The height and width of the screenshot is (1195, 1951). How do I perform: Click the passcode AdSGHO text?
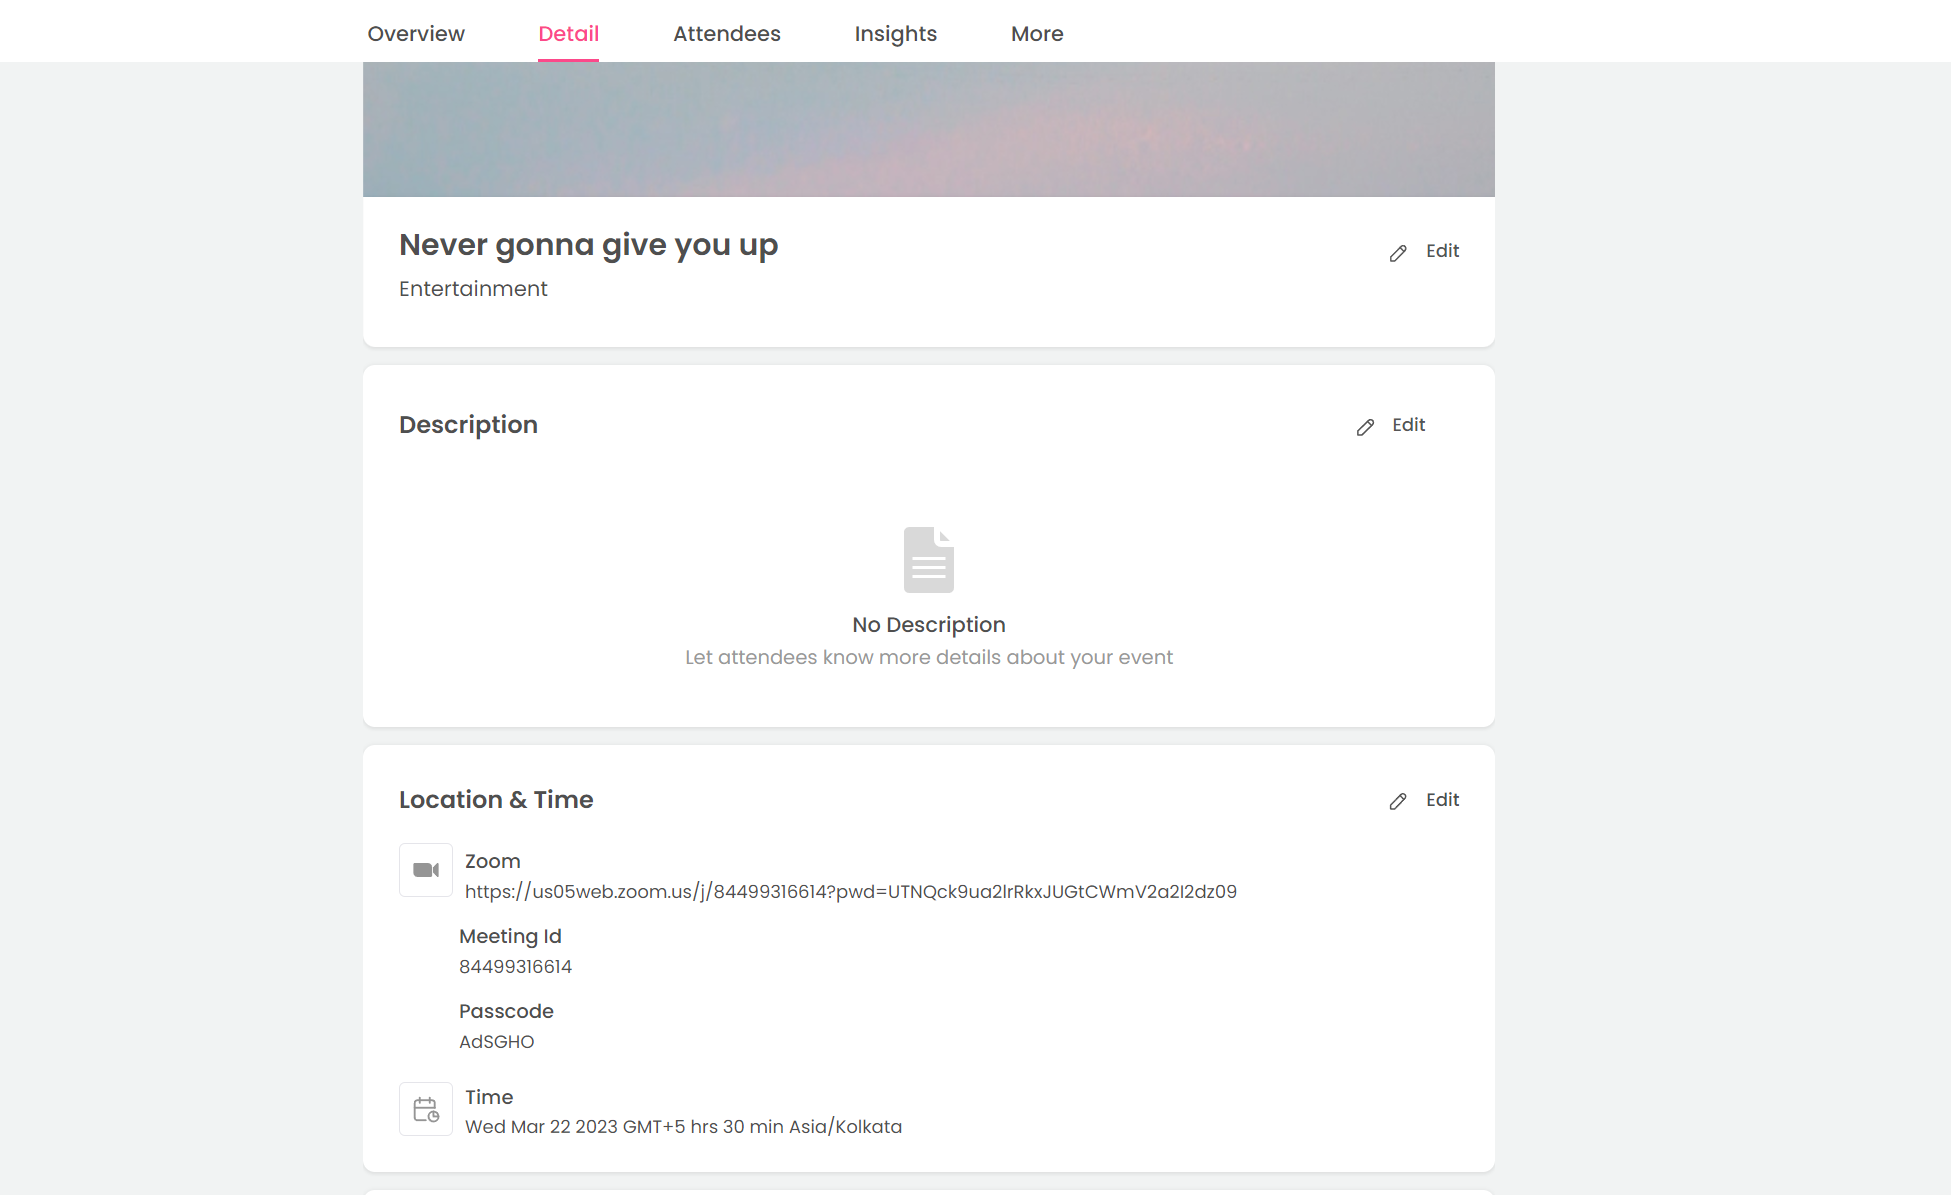496,1041
